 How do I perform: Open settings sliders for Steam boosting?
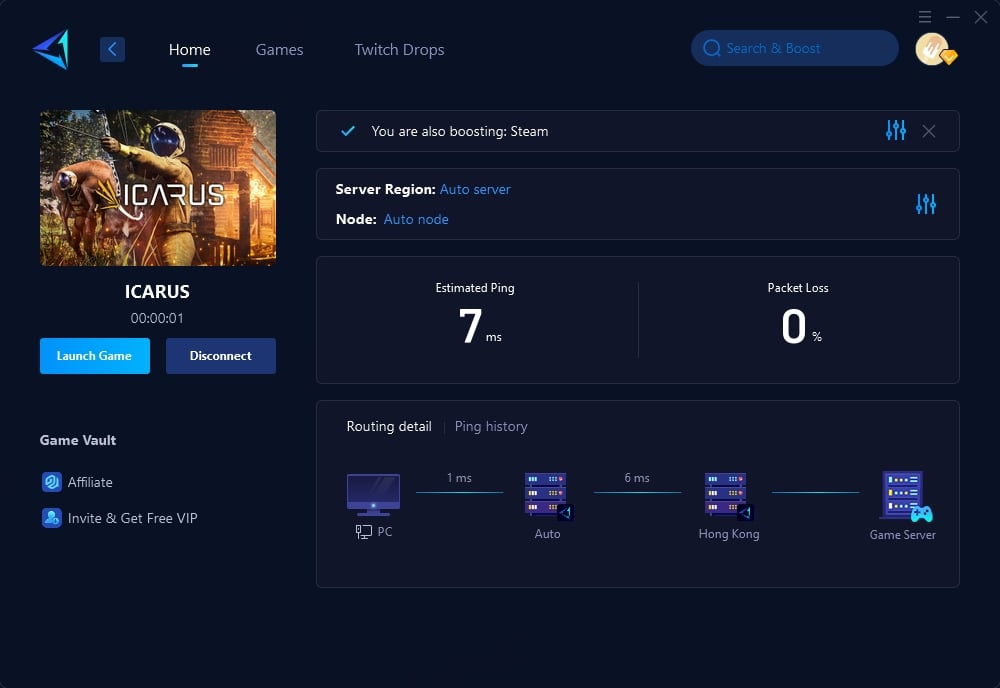[895, 130]
